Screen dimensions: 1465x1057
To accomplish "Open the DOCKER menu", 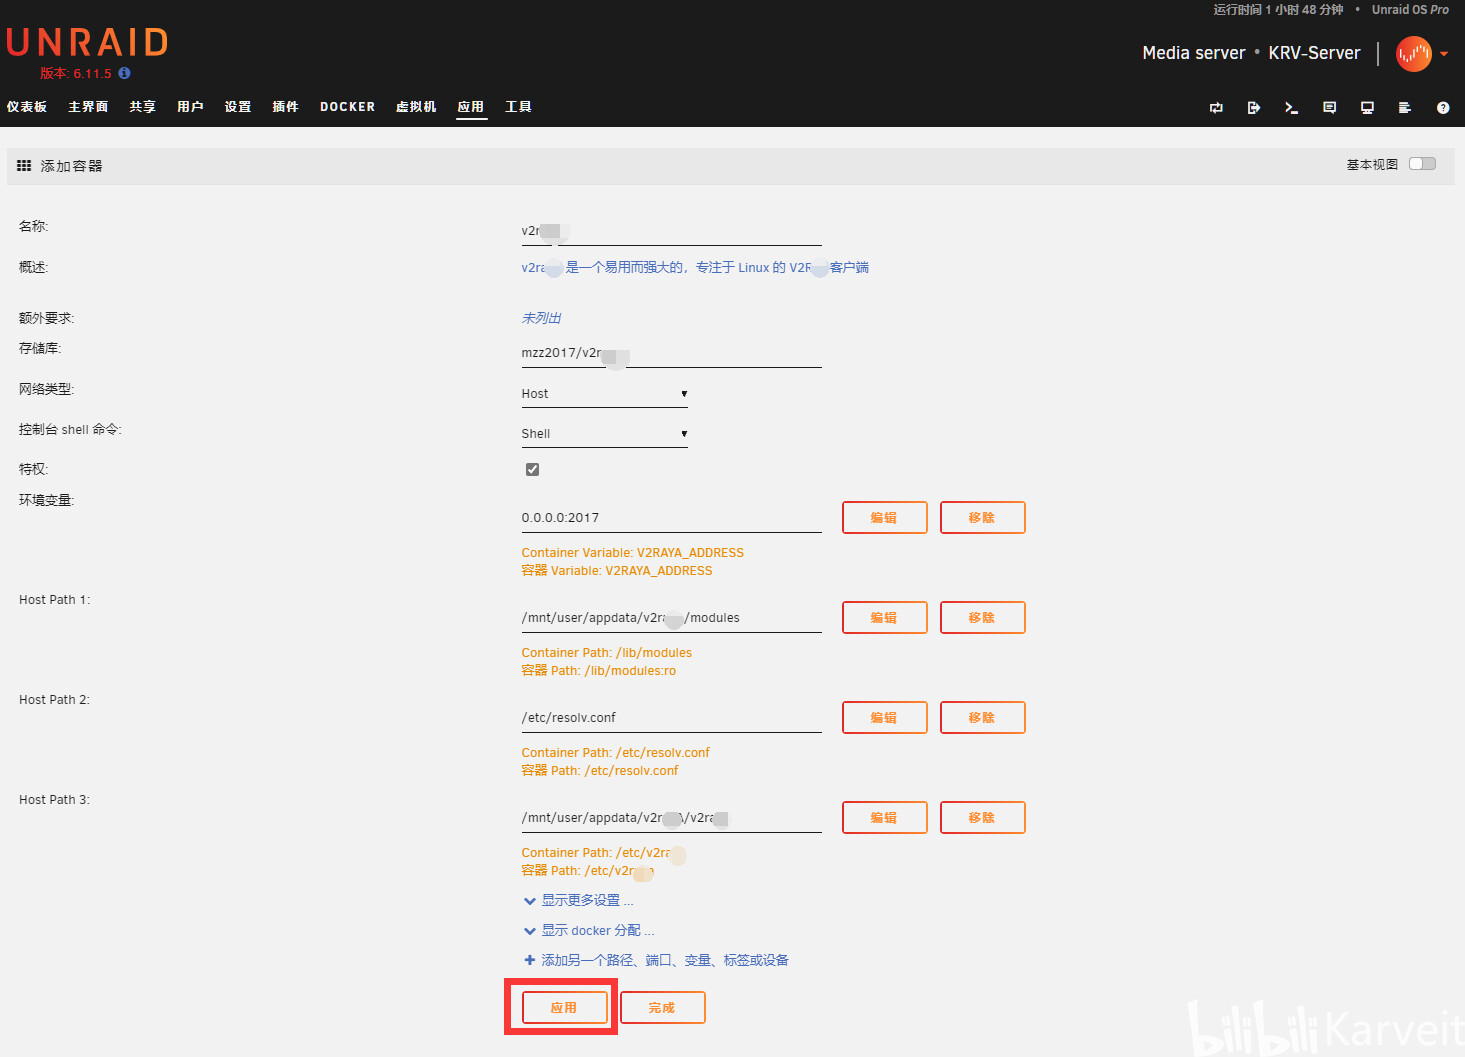I will pos(348,107).
